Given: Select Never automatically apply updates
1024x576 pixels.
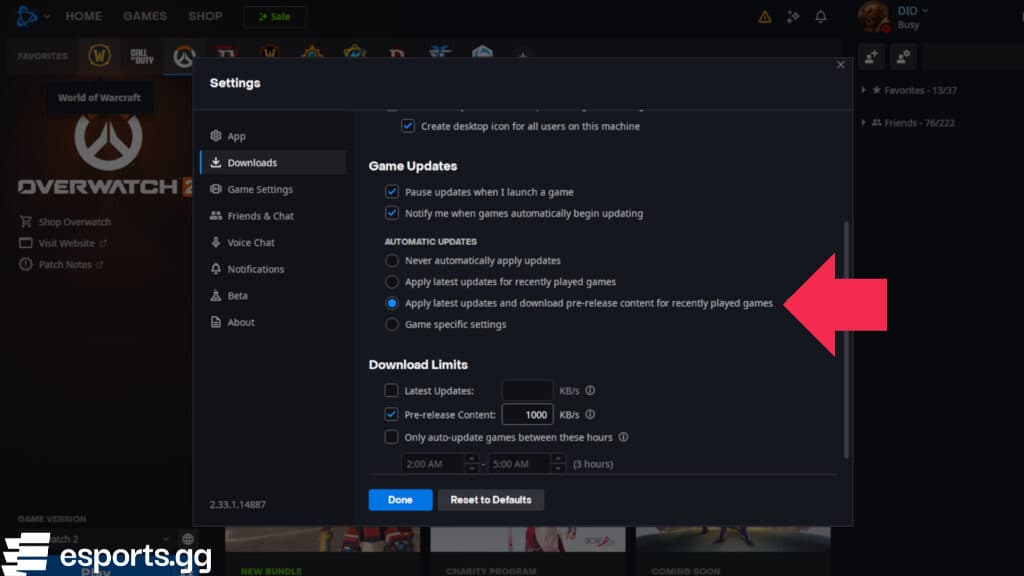Looking at the screenshot, I should (x=391, y=260).
